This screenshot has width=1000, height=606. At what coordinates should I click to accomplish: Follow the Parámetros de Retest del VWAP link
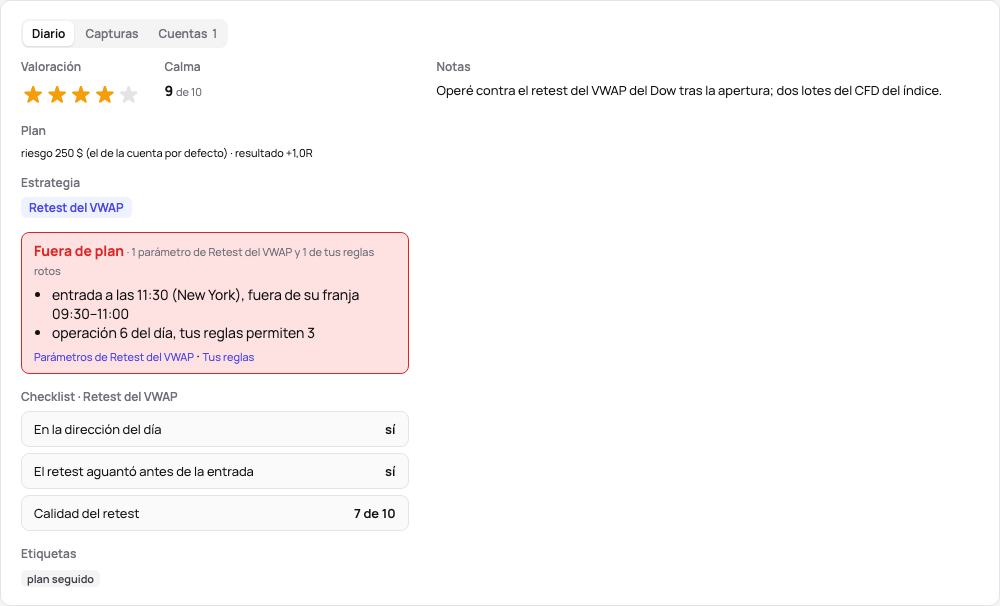(x=114, y=357)
